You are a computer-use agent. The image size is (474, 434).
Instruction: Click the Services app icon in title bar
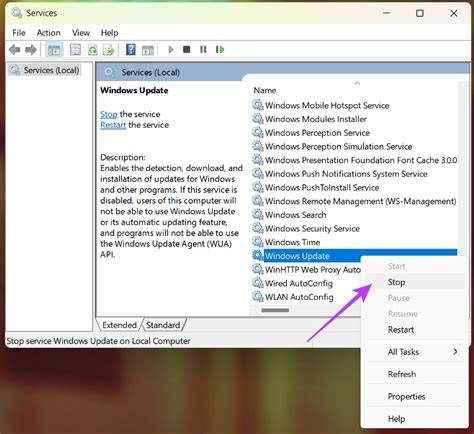coord(16,13)
